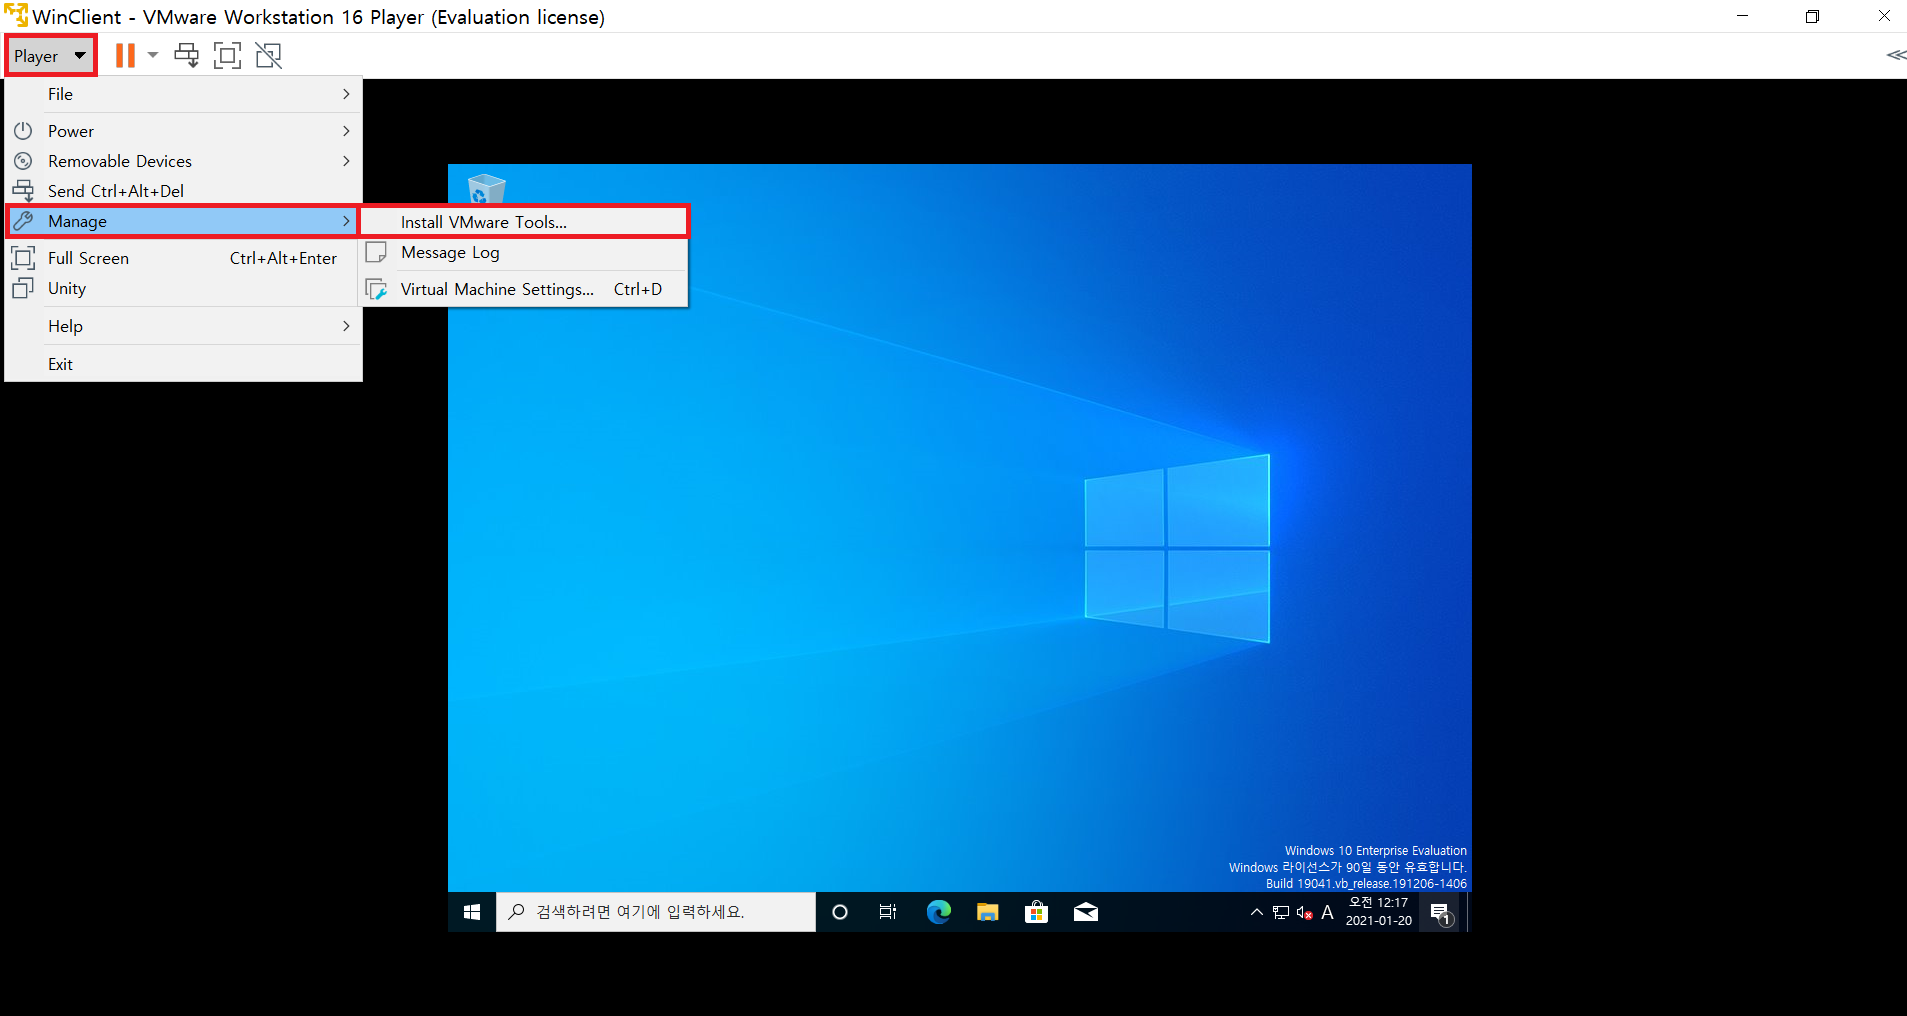Click Install VMware Tools
Screen dimensions: 1907x1016
tap(524, 222)
